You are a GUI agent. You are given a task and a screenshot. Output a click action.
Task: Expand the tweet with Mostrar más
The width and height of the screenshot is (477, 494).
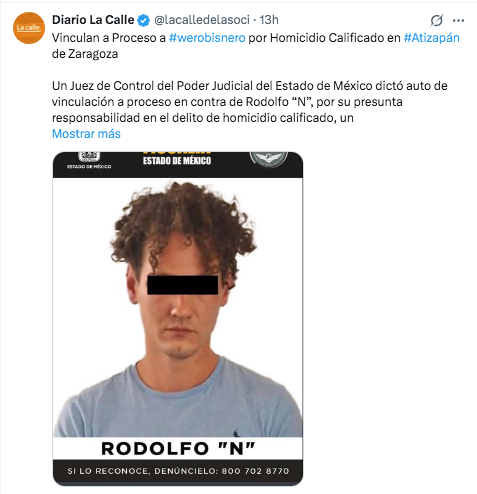(86, 134)
